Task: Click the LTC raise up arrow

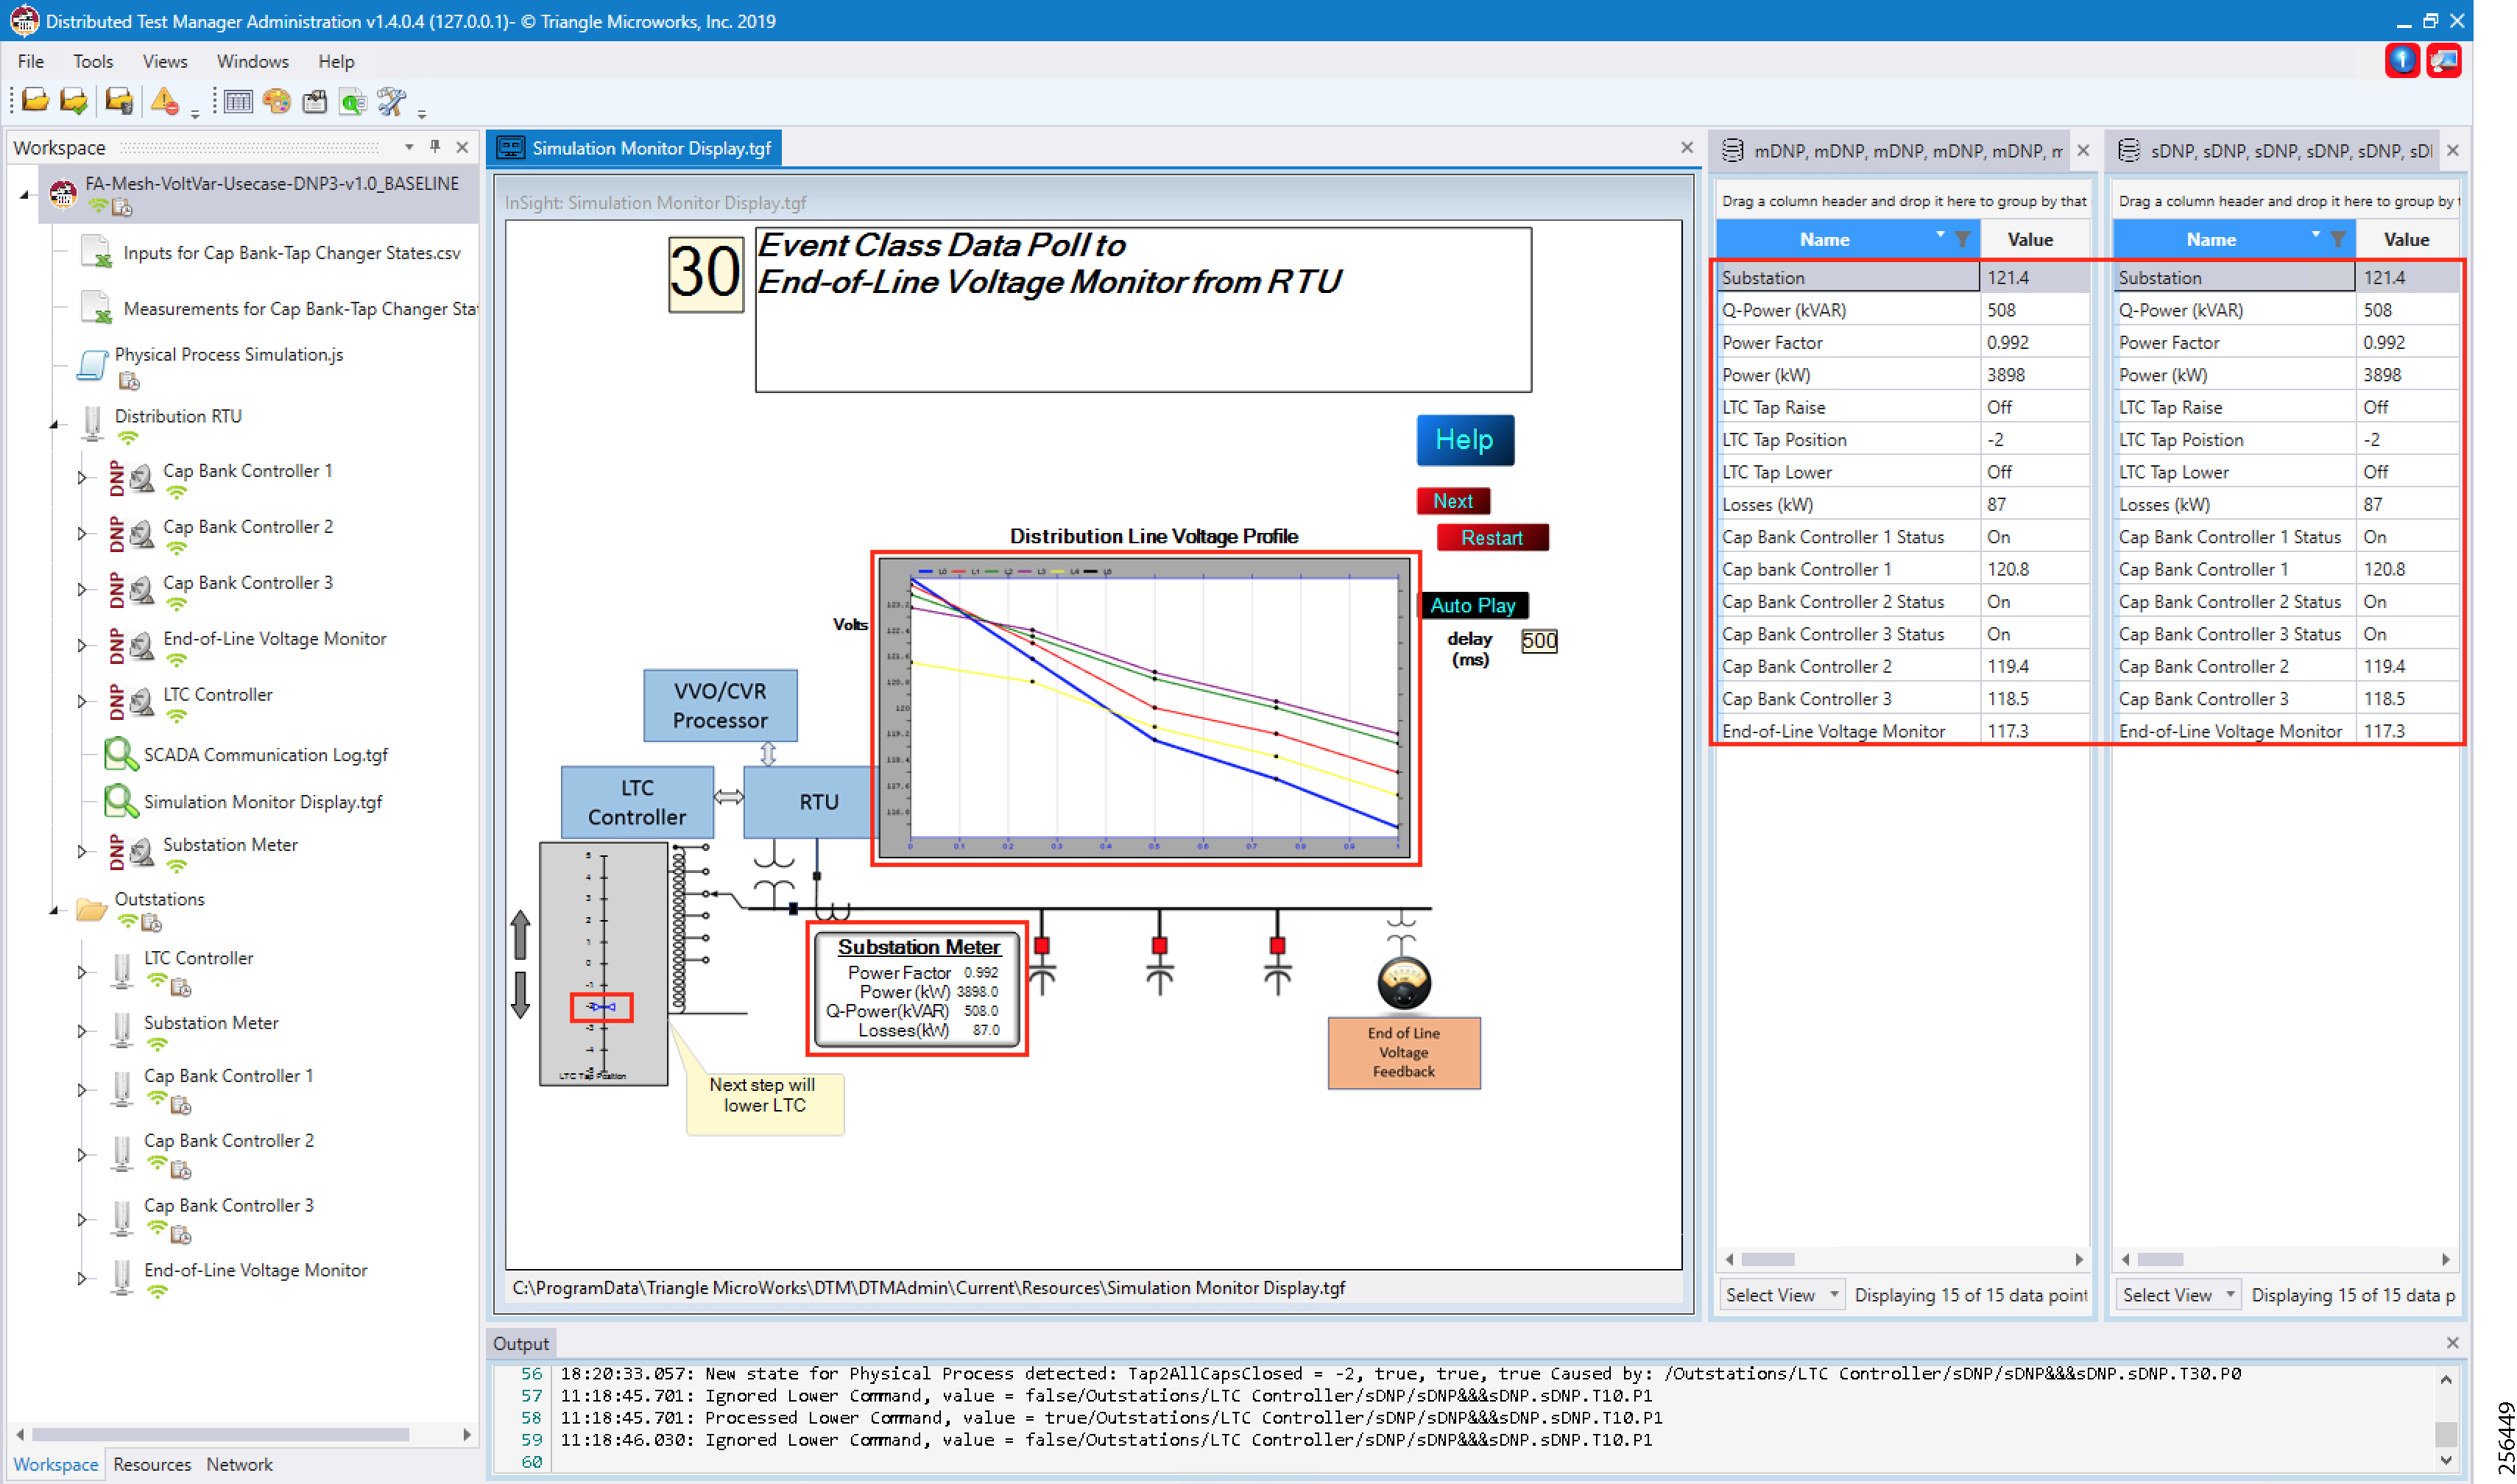Action: click(520, 935)
